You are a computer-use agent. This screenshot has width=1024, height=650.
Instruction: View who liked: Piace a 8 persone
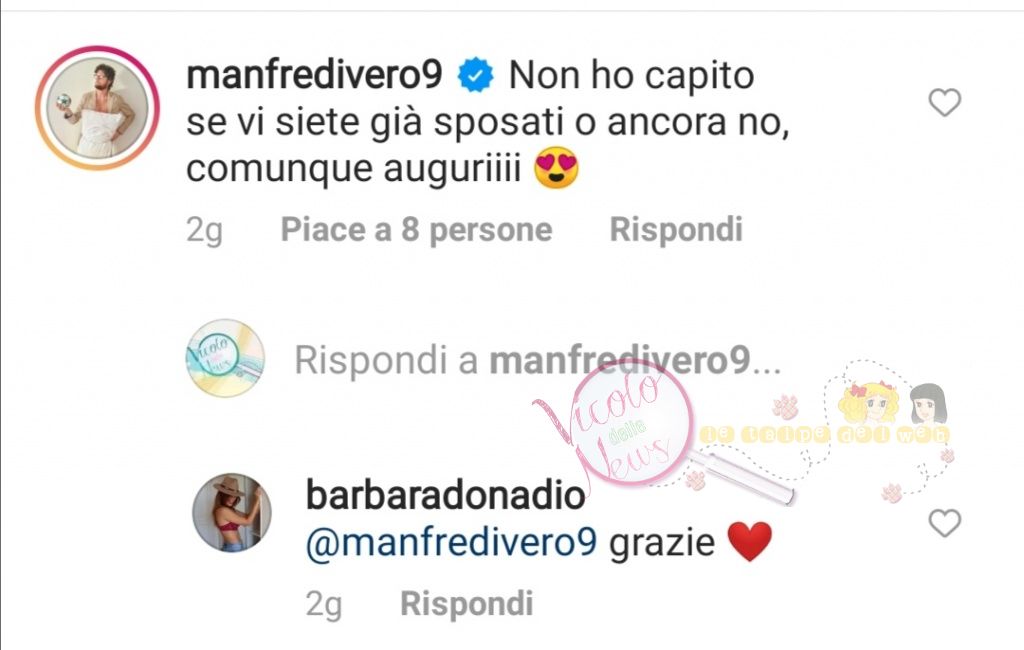[x=417, y=229]
